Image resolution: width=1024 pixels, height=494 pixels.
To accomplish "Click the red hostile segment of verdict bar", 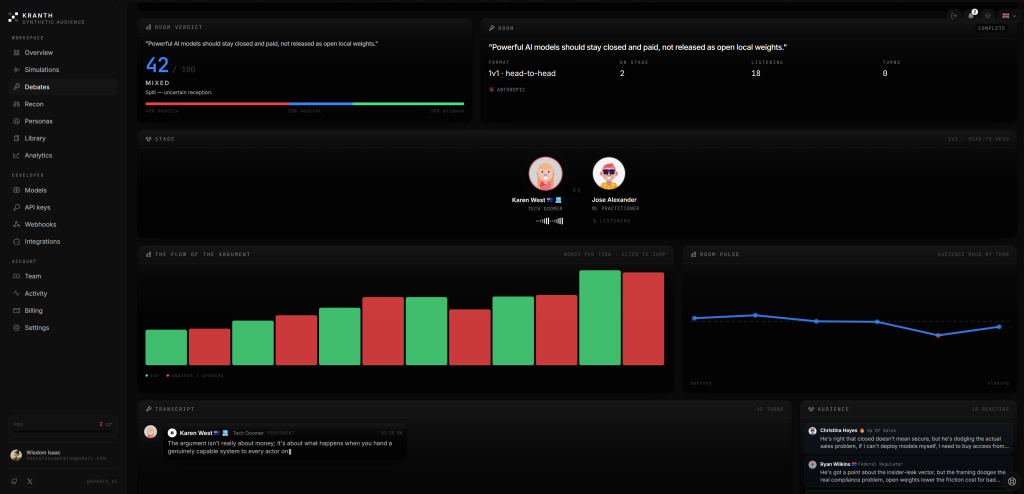I will tap(217, 103).
